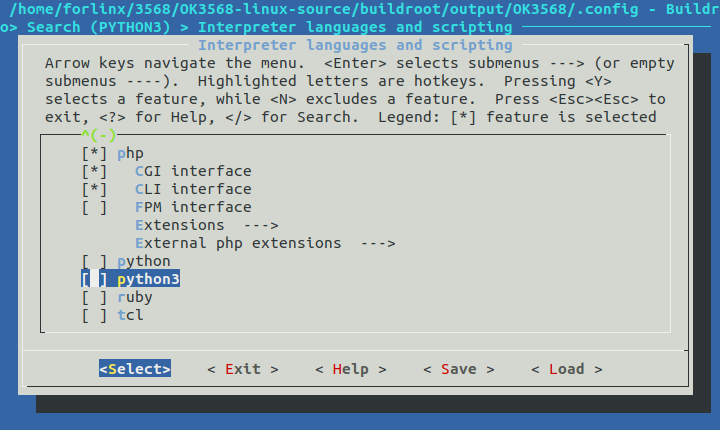
Task: Open Help from the bottom bar
Action: pos(350,369)
